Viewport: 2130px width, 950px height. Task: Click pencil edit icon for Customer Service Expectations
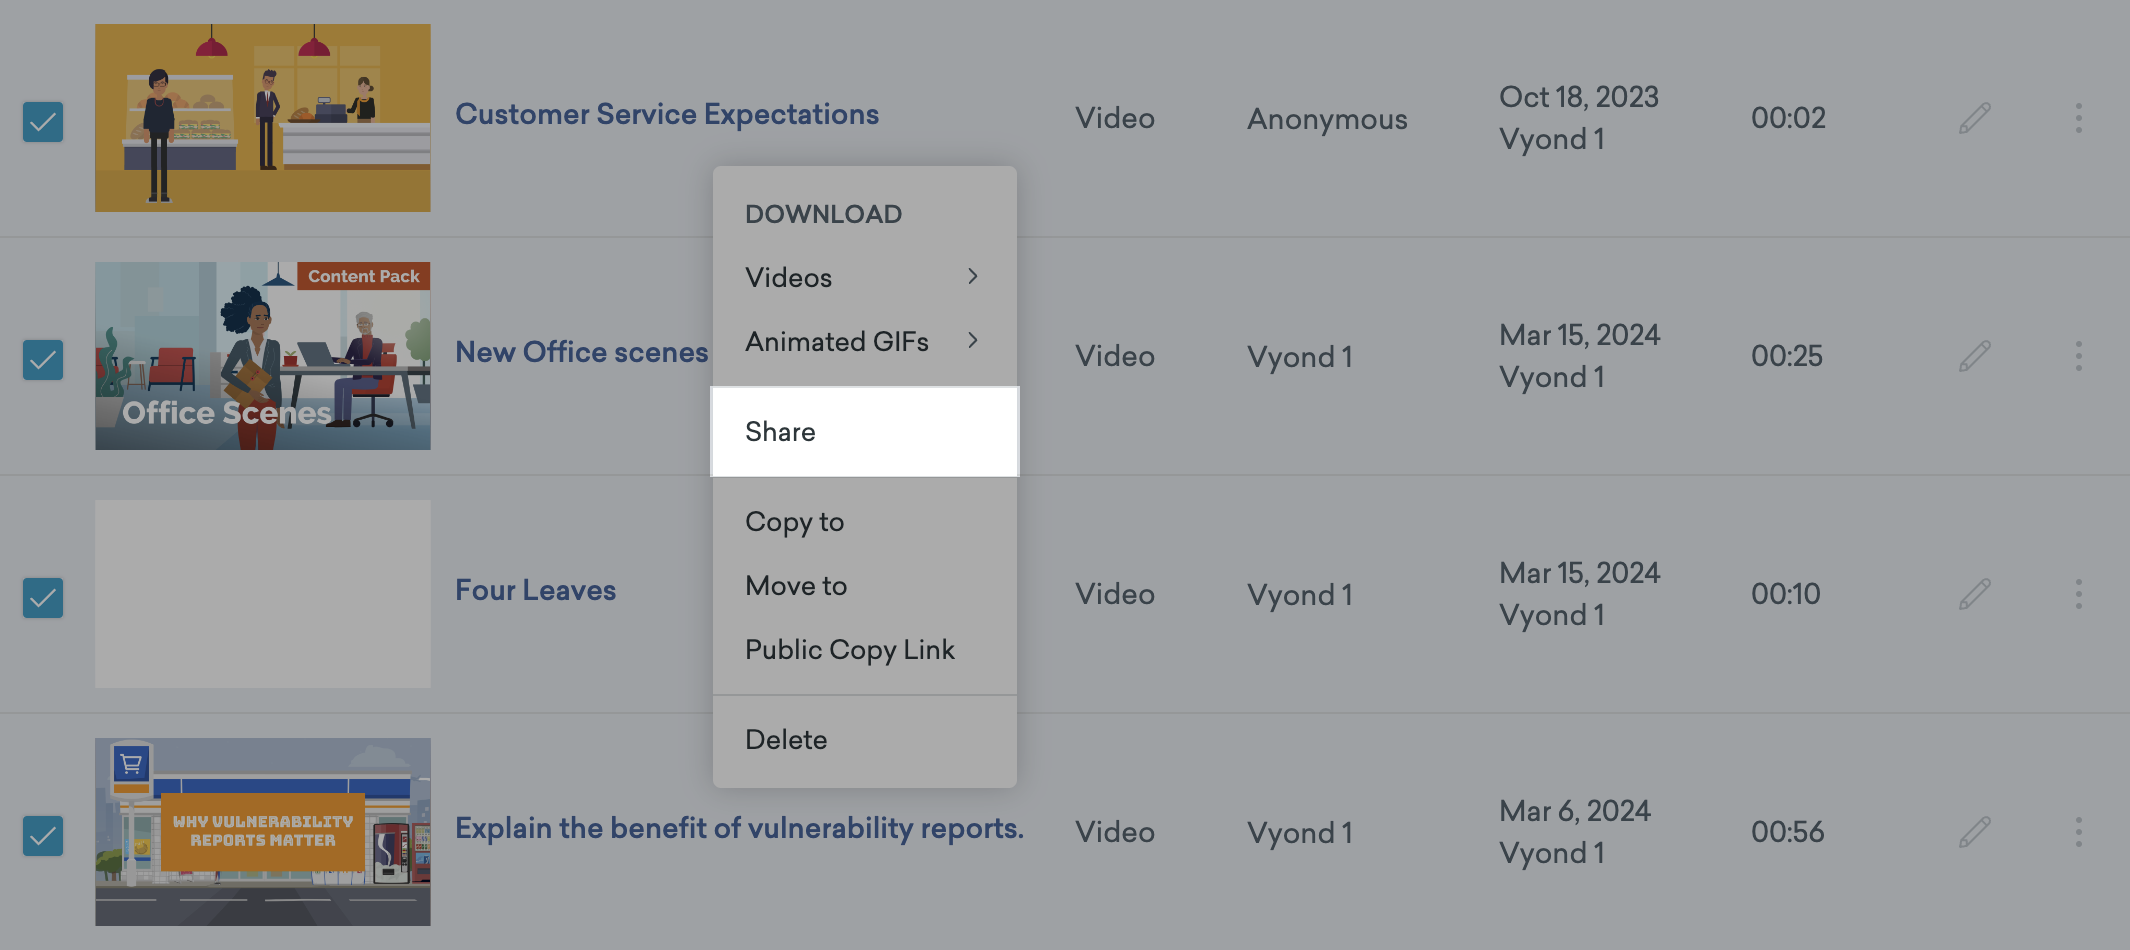pos(1974,118)
